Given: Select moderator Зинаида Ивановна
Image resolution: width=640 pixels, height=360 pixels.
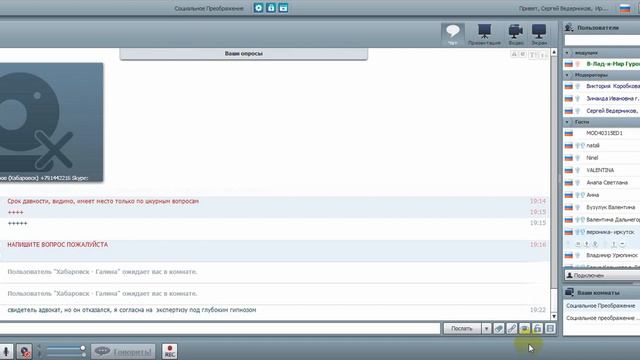Looking at the screenshot, I should 613,98.
